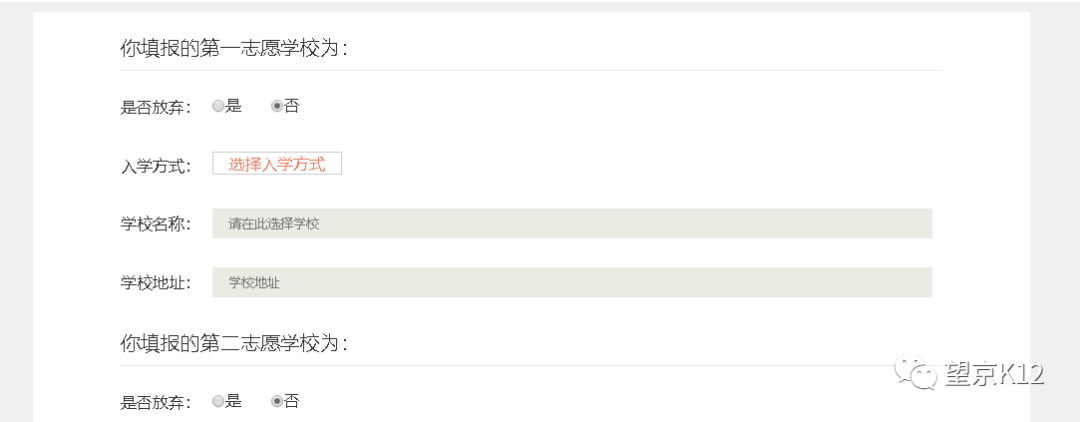
Task: Click the 是 text label in 第一志愿
Action: pyautogui.click(x=233, y=106)
